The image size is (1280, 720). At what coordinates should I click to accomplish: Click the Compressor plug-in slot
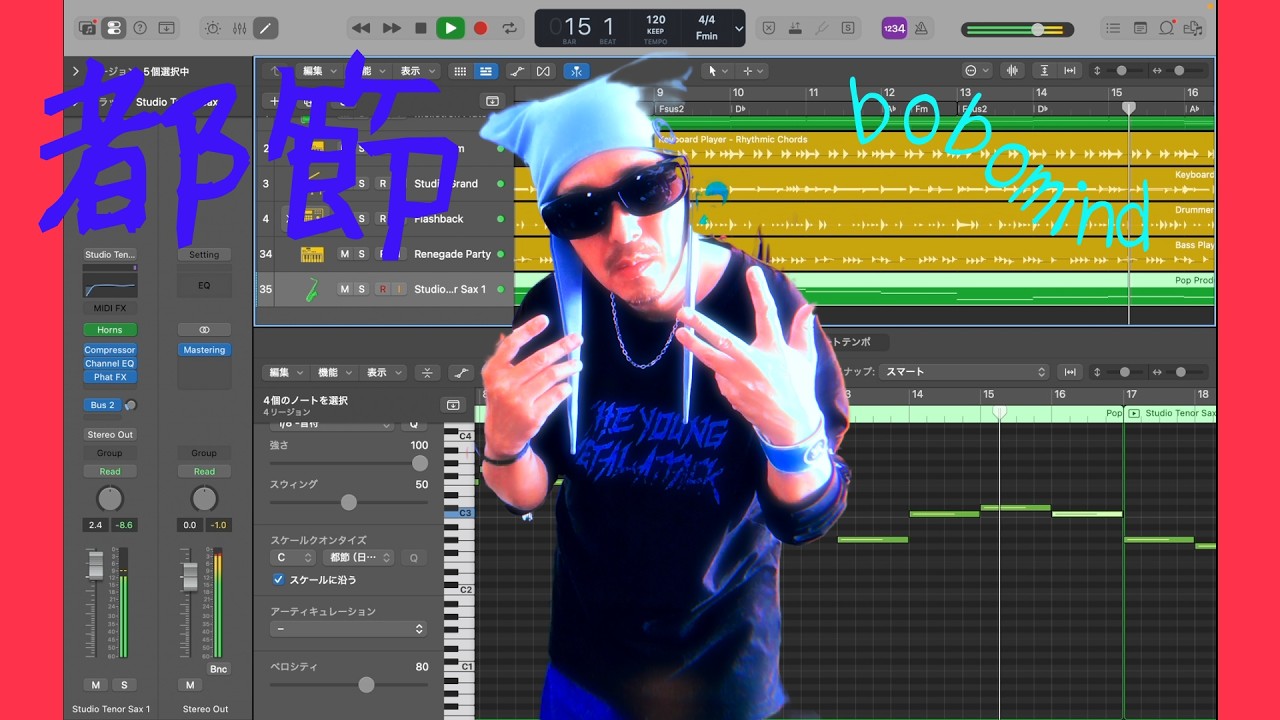[110, 350]
